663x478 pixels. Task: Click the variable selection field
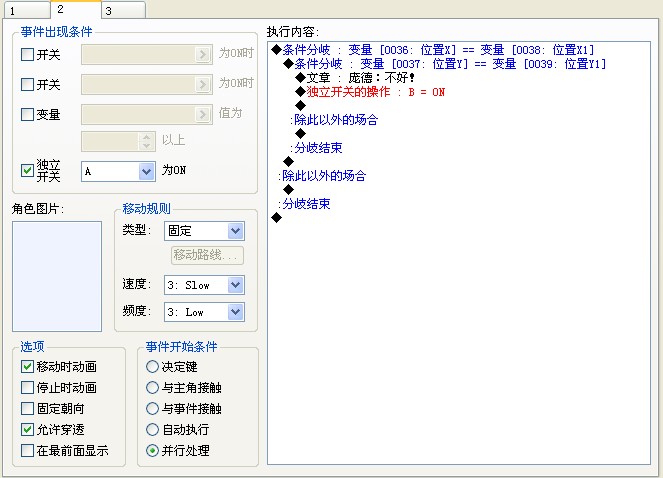147,114
